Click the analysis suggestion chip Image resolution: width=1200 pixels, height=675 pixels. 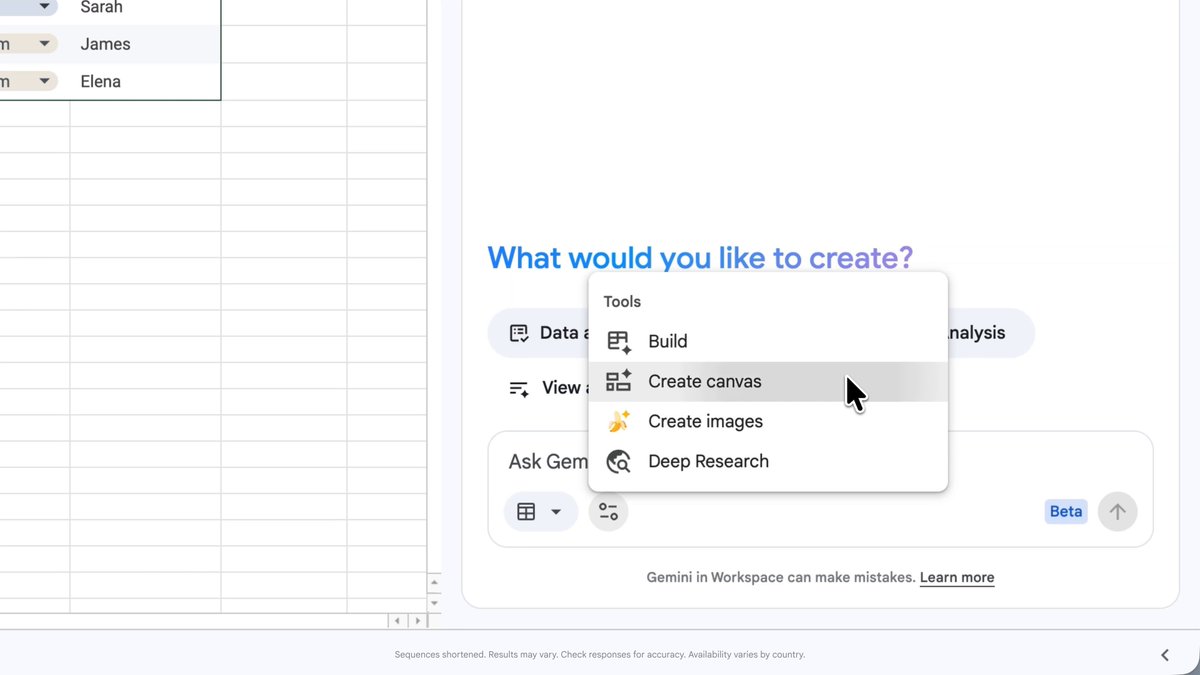click(990, 333)
